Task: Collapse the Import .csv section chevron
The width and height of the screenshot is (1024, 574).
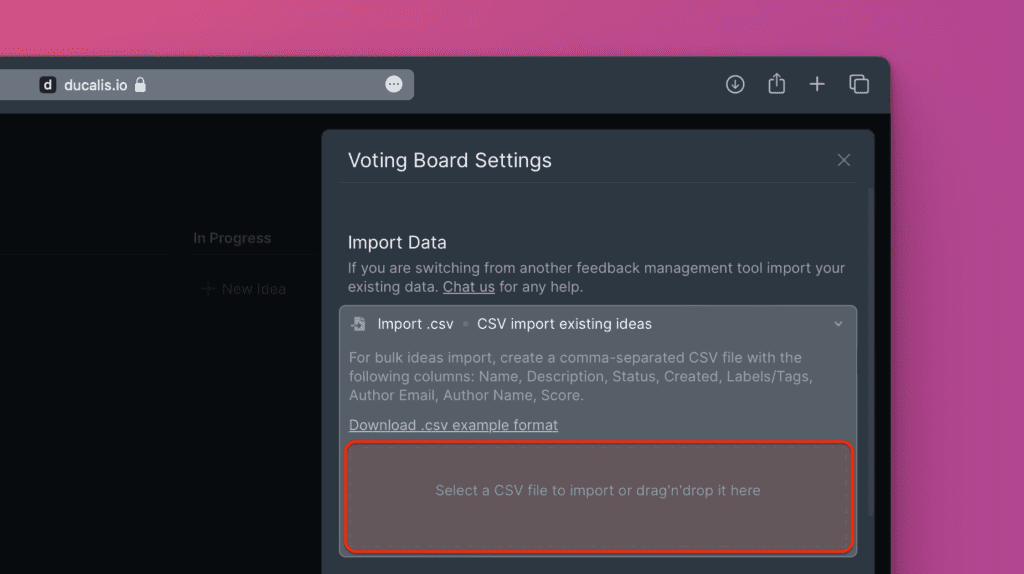Action: pyautogui.click(x=838, y=324)
